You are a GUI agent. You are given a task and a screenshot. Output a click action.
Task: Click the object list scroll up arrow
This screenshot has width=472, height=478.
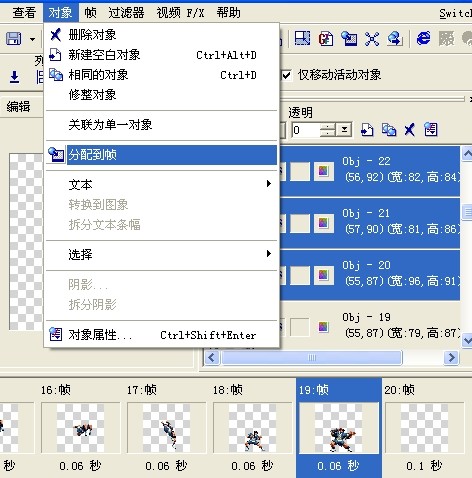click(467, 154)
